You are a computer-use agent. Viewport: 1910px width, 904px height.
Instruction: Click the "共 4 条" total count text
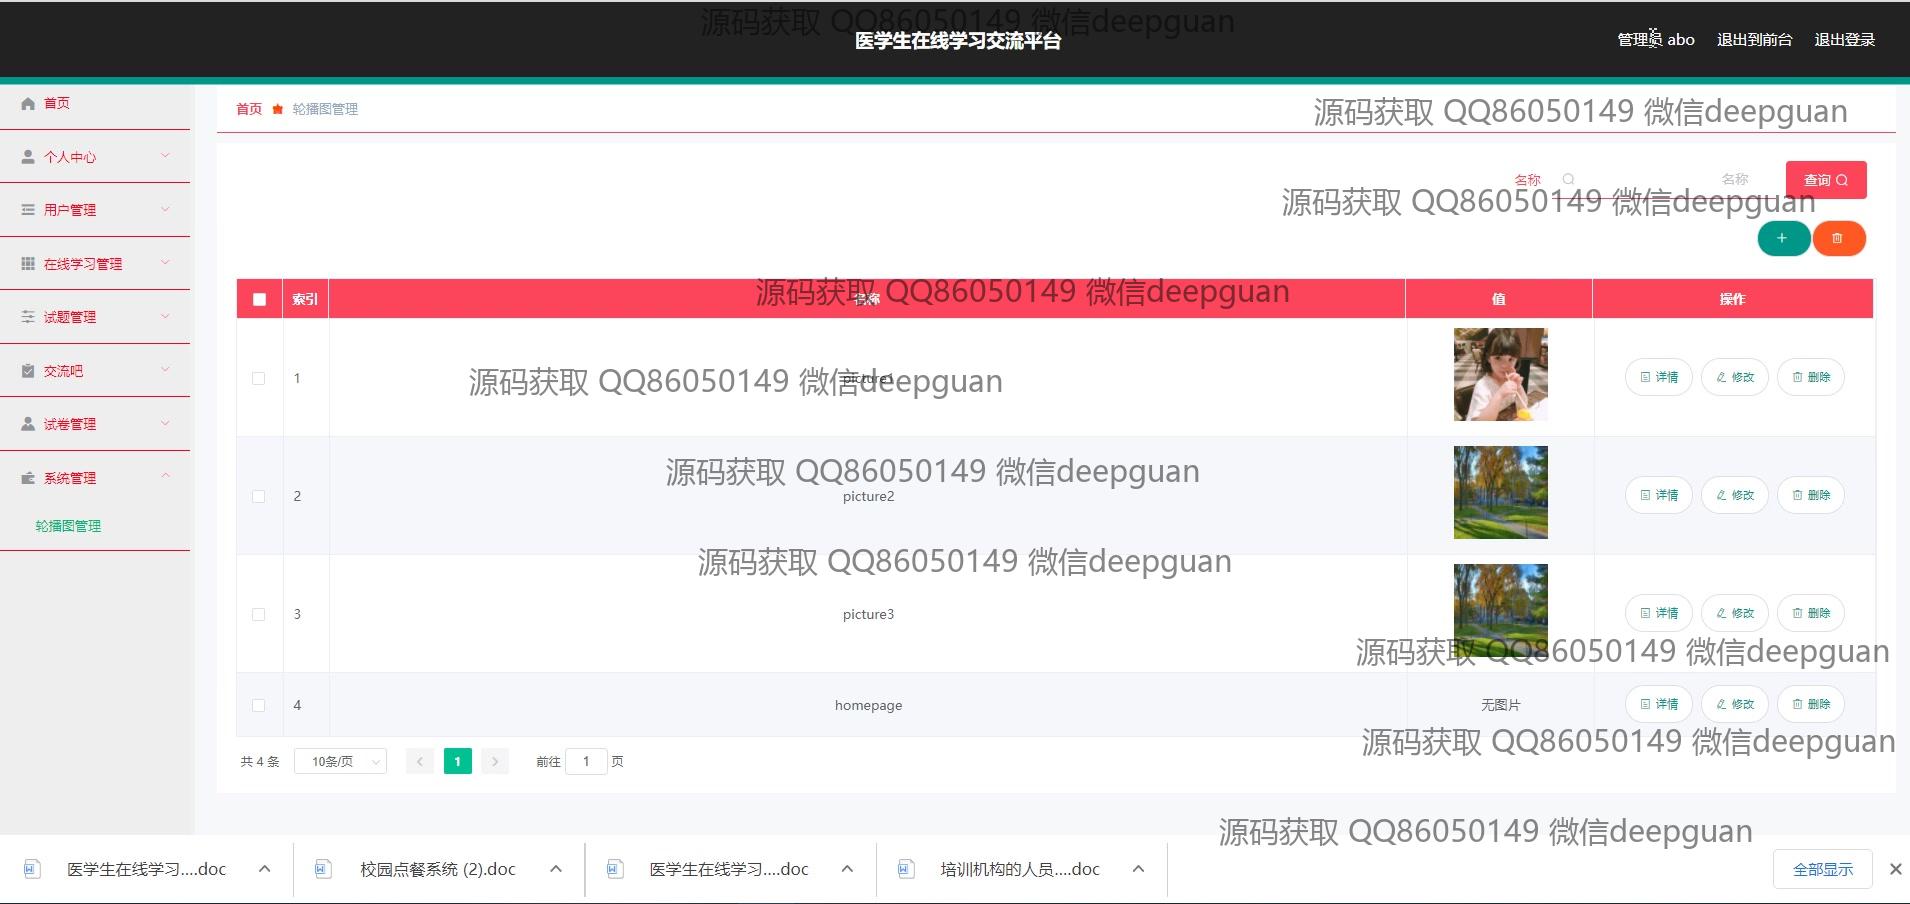(x=260, y=762)
